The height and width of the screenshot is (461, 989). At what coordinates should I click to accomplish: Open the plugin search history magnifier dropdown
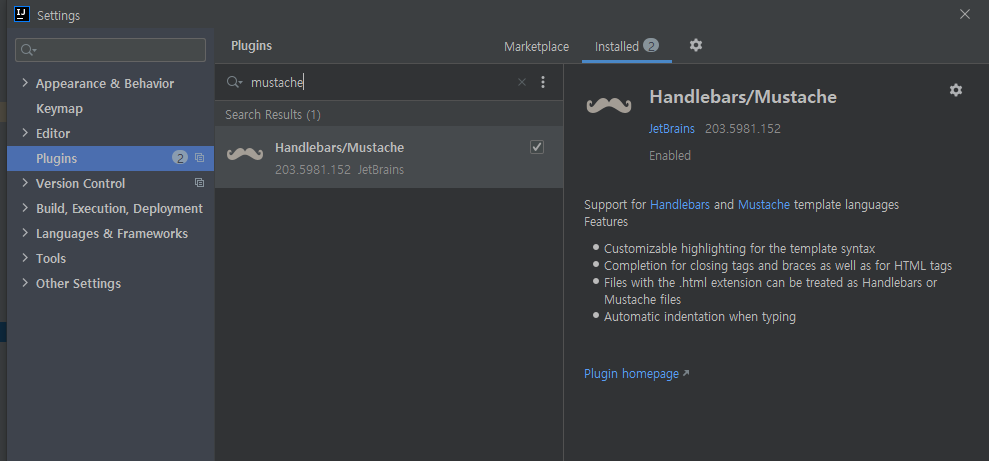pyautogui.click(x=235, y=82)
